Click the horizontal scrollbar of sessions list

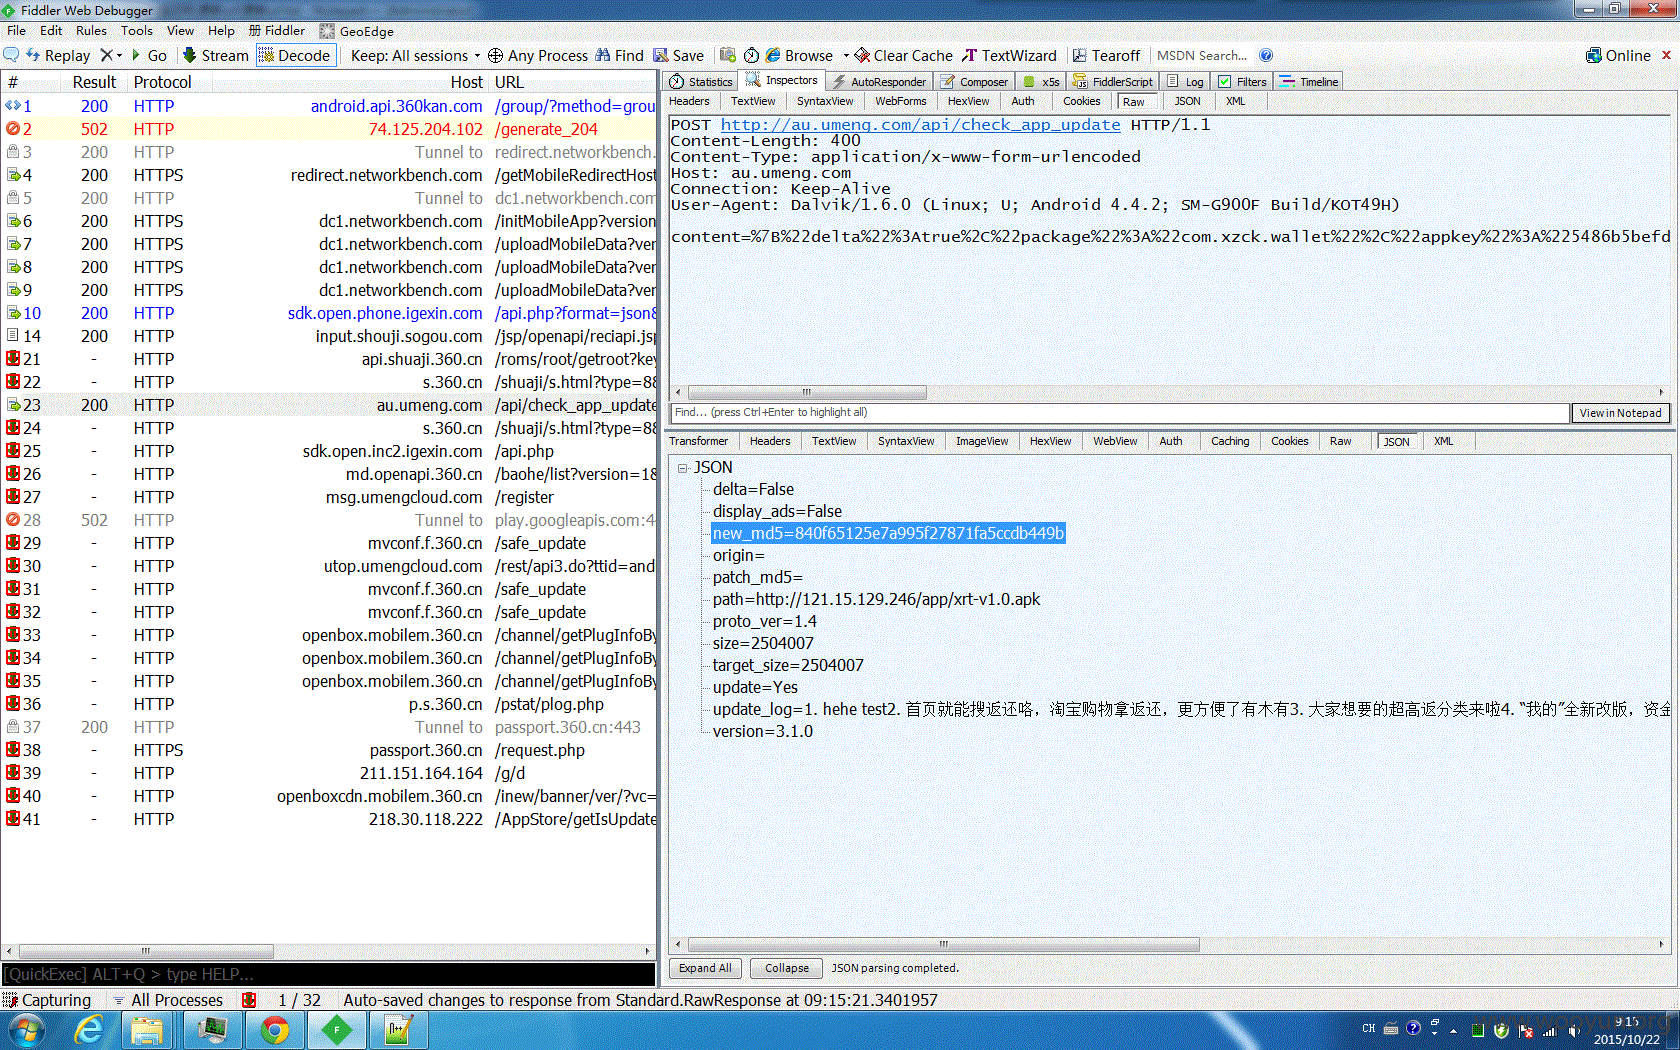pos(146,951)
